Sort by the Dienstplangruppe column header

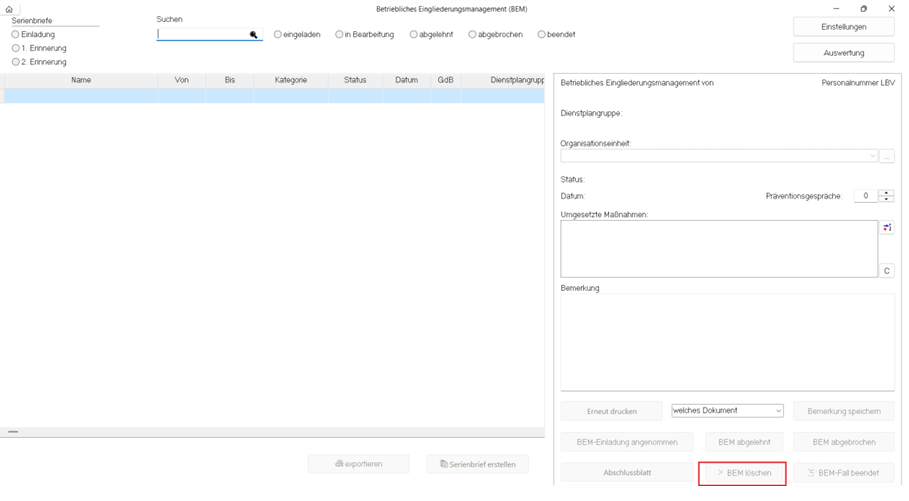[x=503, y=80]
